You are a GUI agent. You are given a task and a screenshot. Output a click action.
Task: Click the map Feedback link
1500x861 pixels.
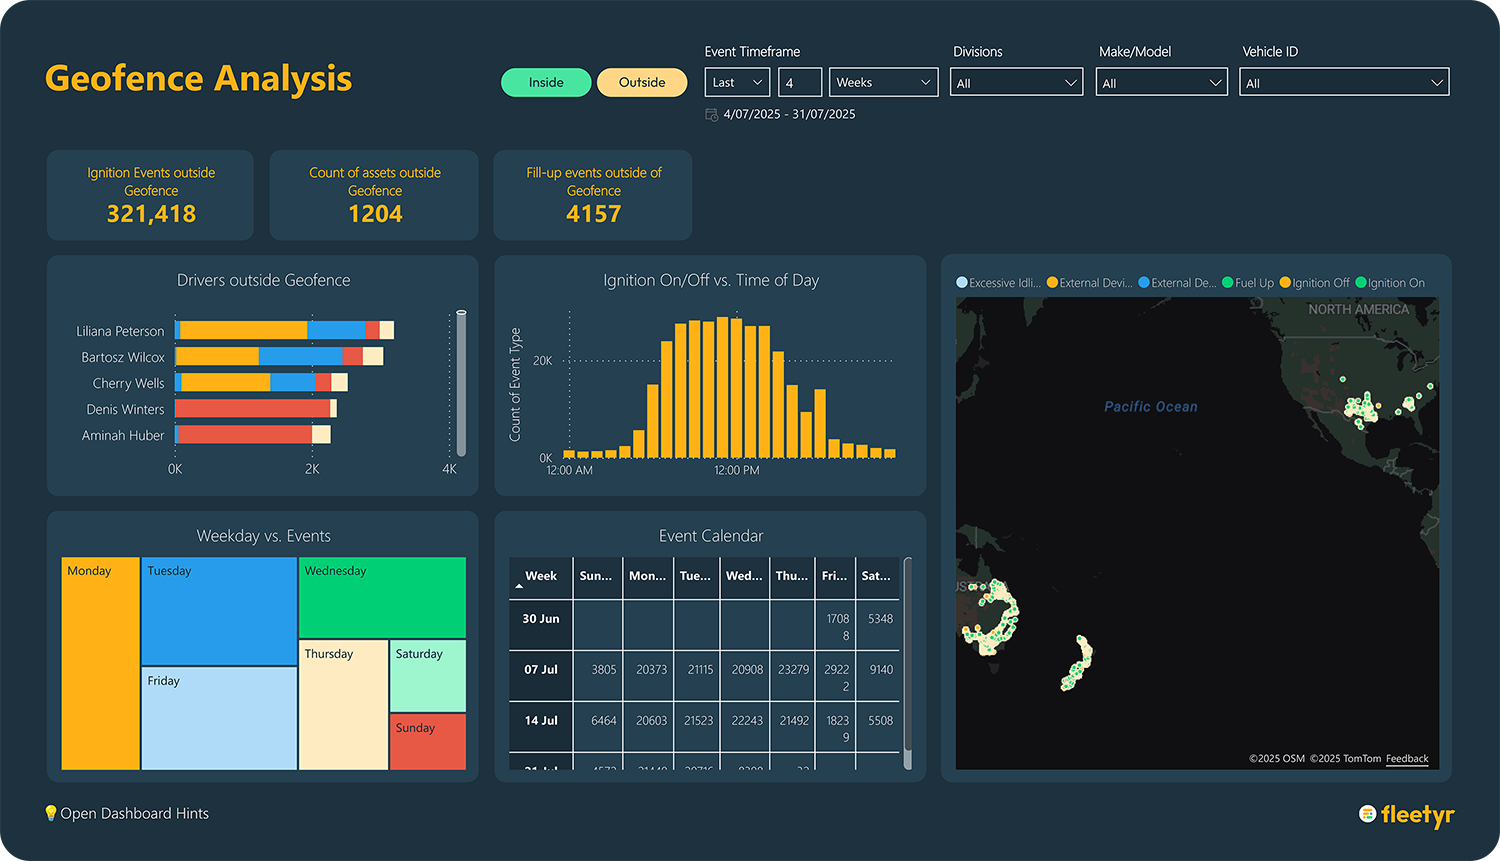tap(1407, 759)
